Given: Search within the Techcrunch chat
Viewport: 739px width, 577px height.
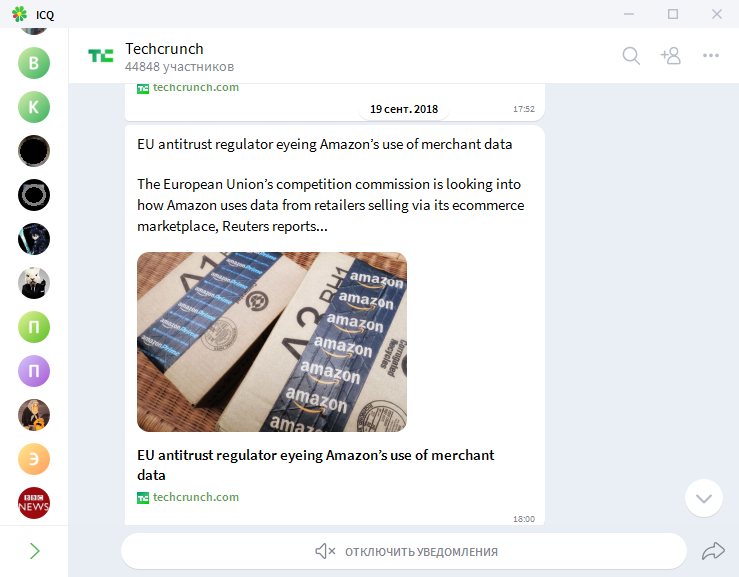Looking at the screenshot, I should coord(631,56).
